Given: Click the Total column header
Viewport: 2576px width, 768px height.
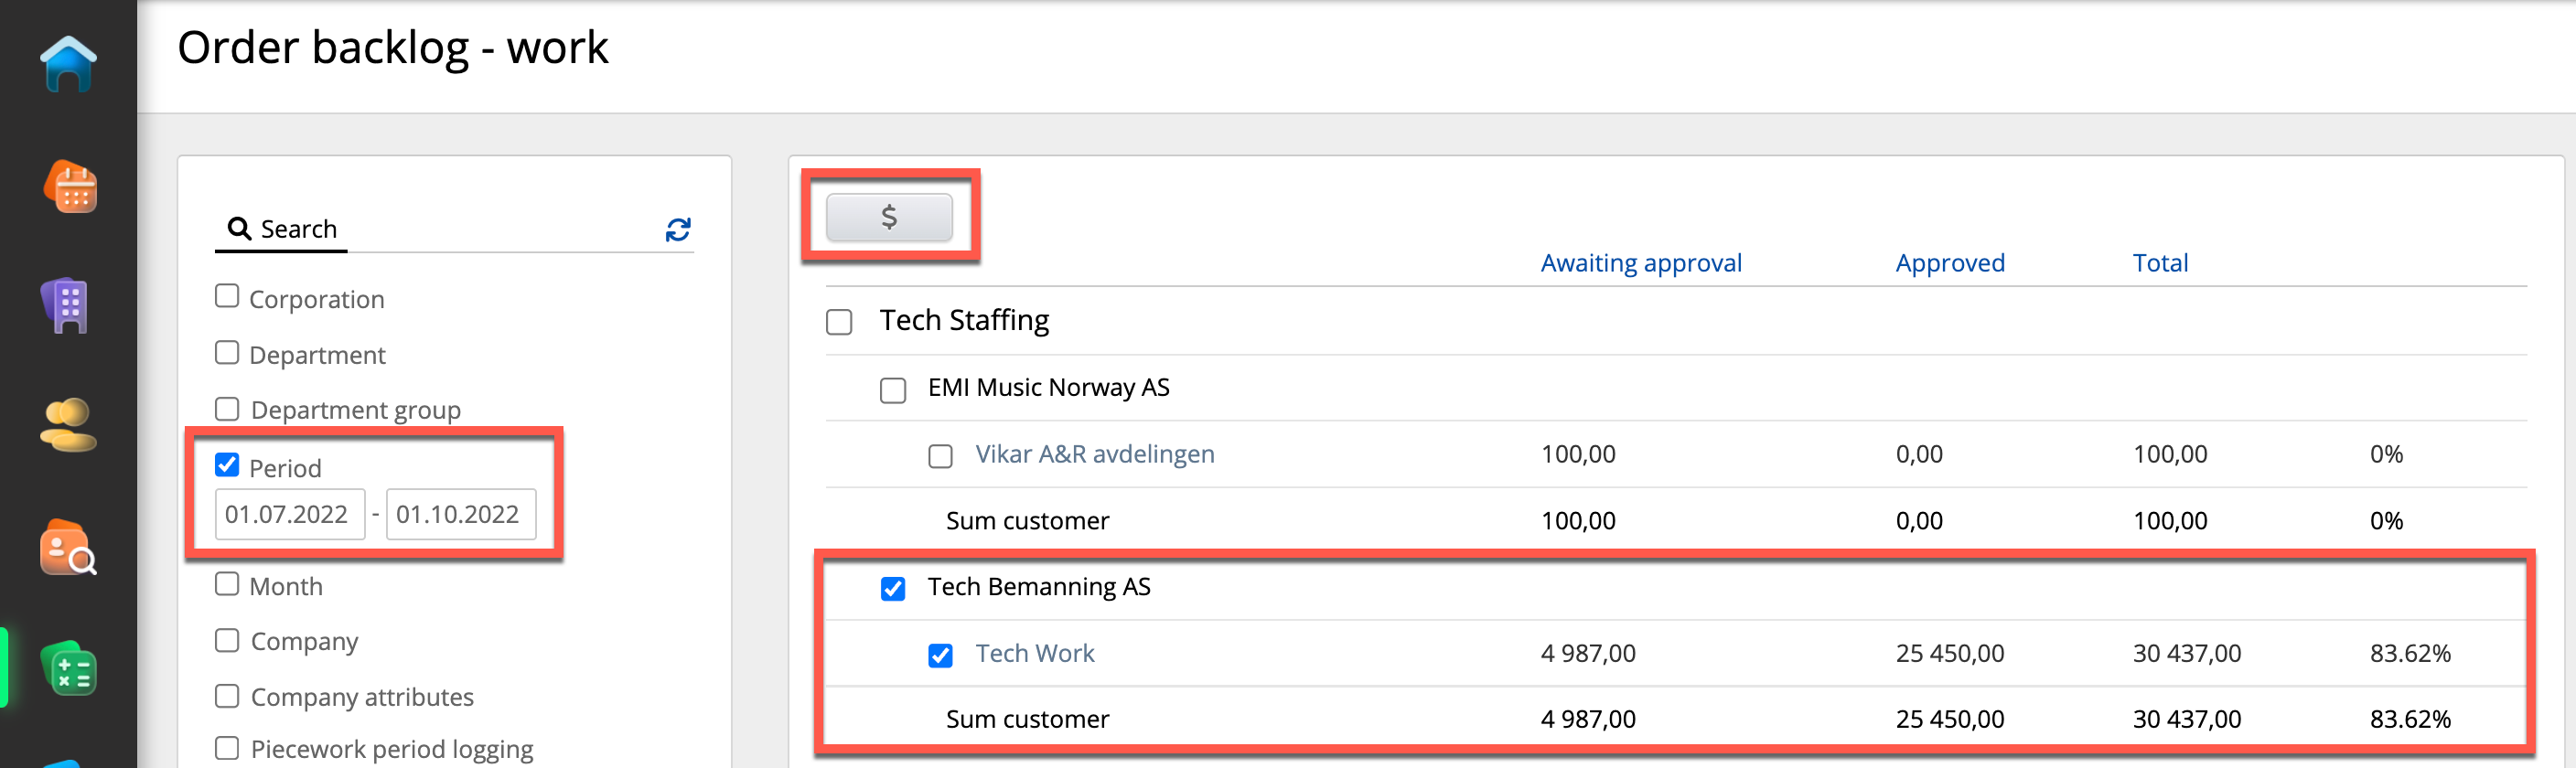Looking at the screenshot, I should click(x=2160, y=263).
